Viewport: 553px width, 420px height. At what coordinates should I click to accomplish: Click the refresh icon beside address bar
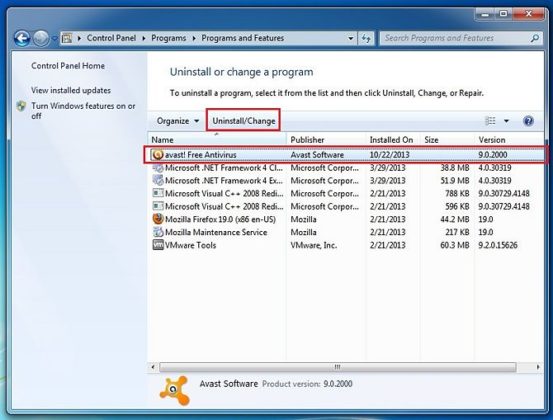click(x=366, y=38)
